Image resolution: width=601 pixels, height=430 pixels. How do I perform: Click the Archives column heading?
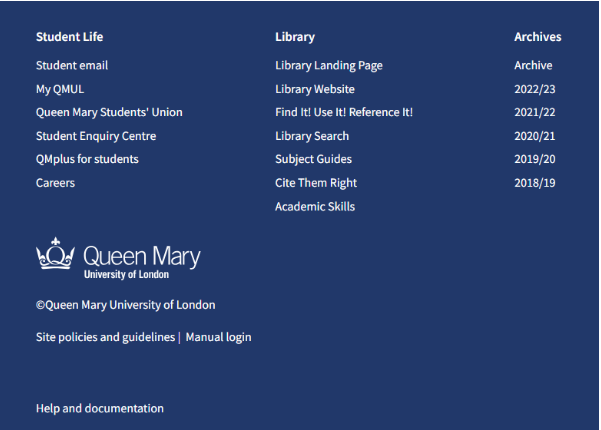click(538, 37)
